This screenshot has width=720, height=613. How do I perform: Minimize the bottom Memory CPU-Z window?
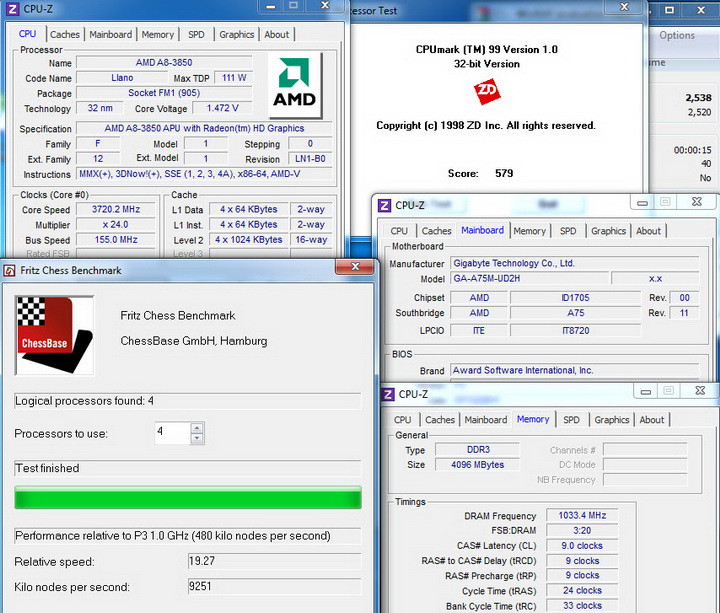pyautogui.click(x=646, y=391)
